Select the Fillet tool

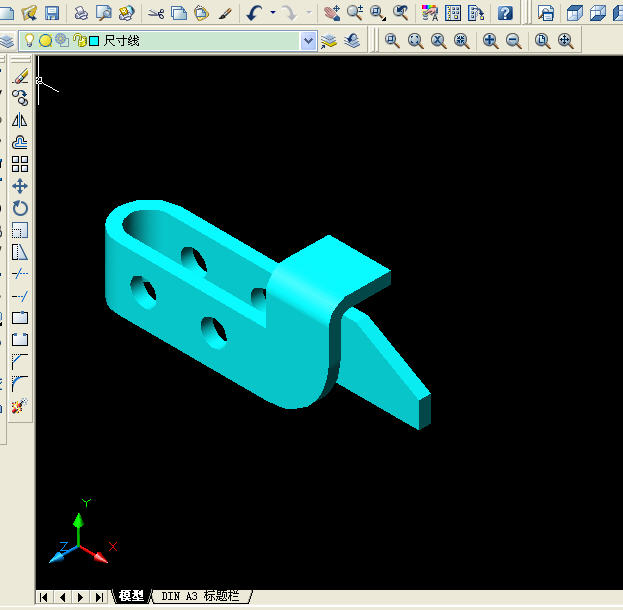pyautogui.click(x=20, y=384)
